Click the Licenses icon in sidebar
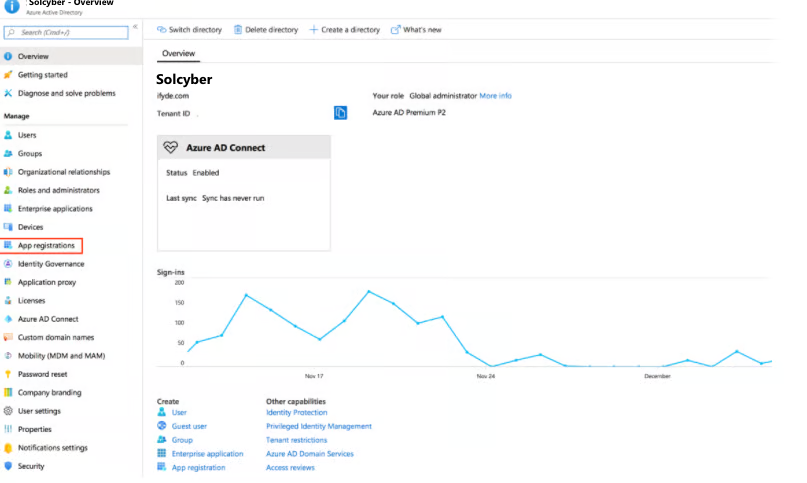The image size is (807, 483). [8, 300]
